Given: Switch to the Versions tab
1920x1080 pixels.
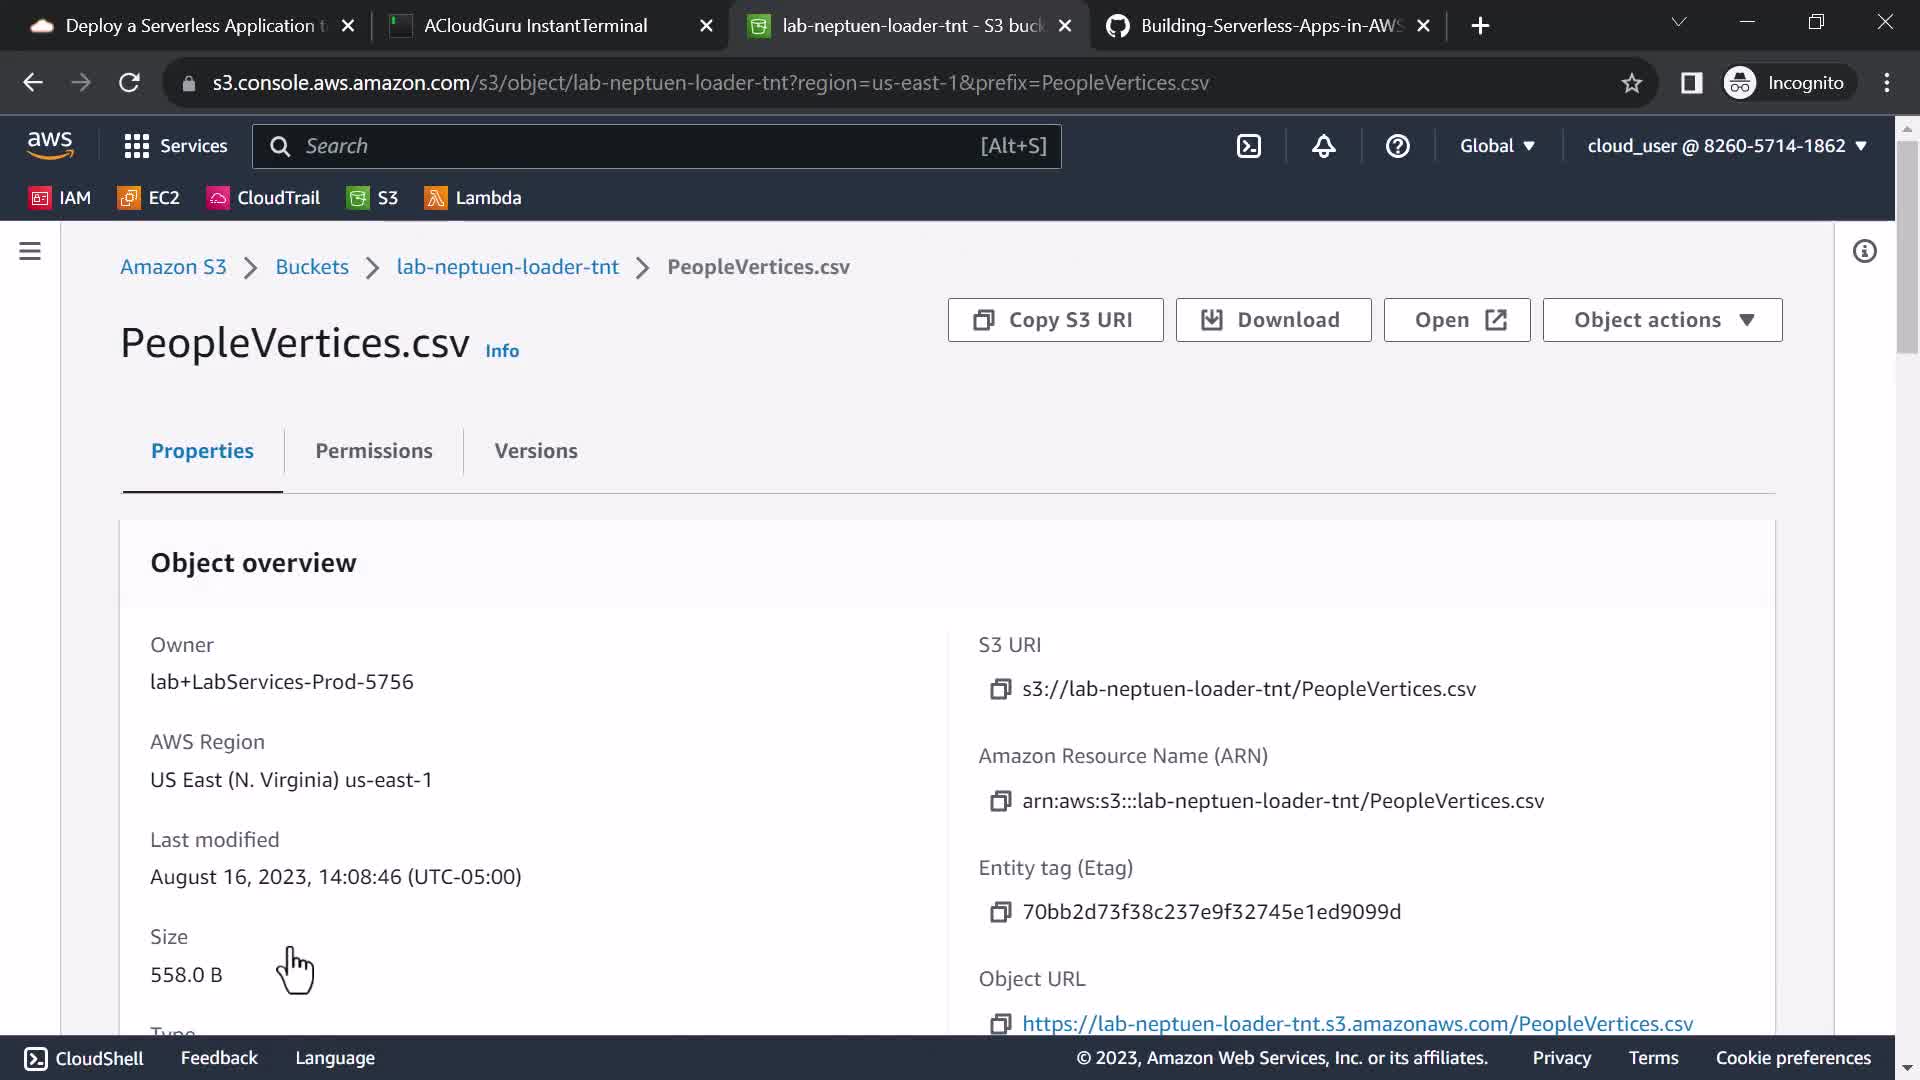Looking at the screenshot, I should [x=536, y=451].
